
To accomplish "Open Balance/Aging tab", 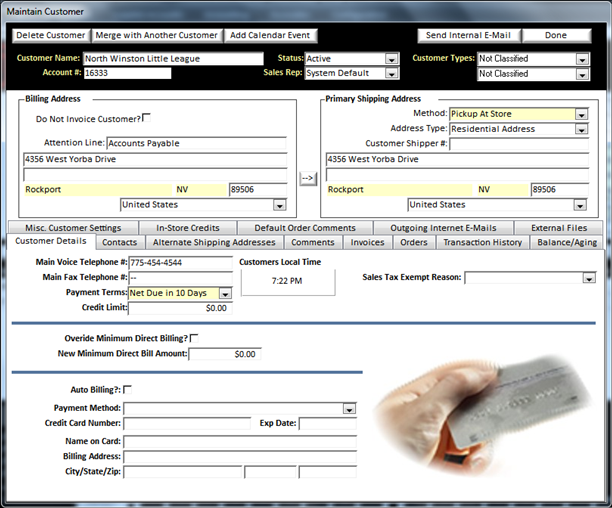I will (x=567, y=242).
